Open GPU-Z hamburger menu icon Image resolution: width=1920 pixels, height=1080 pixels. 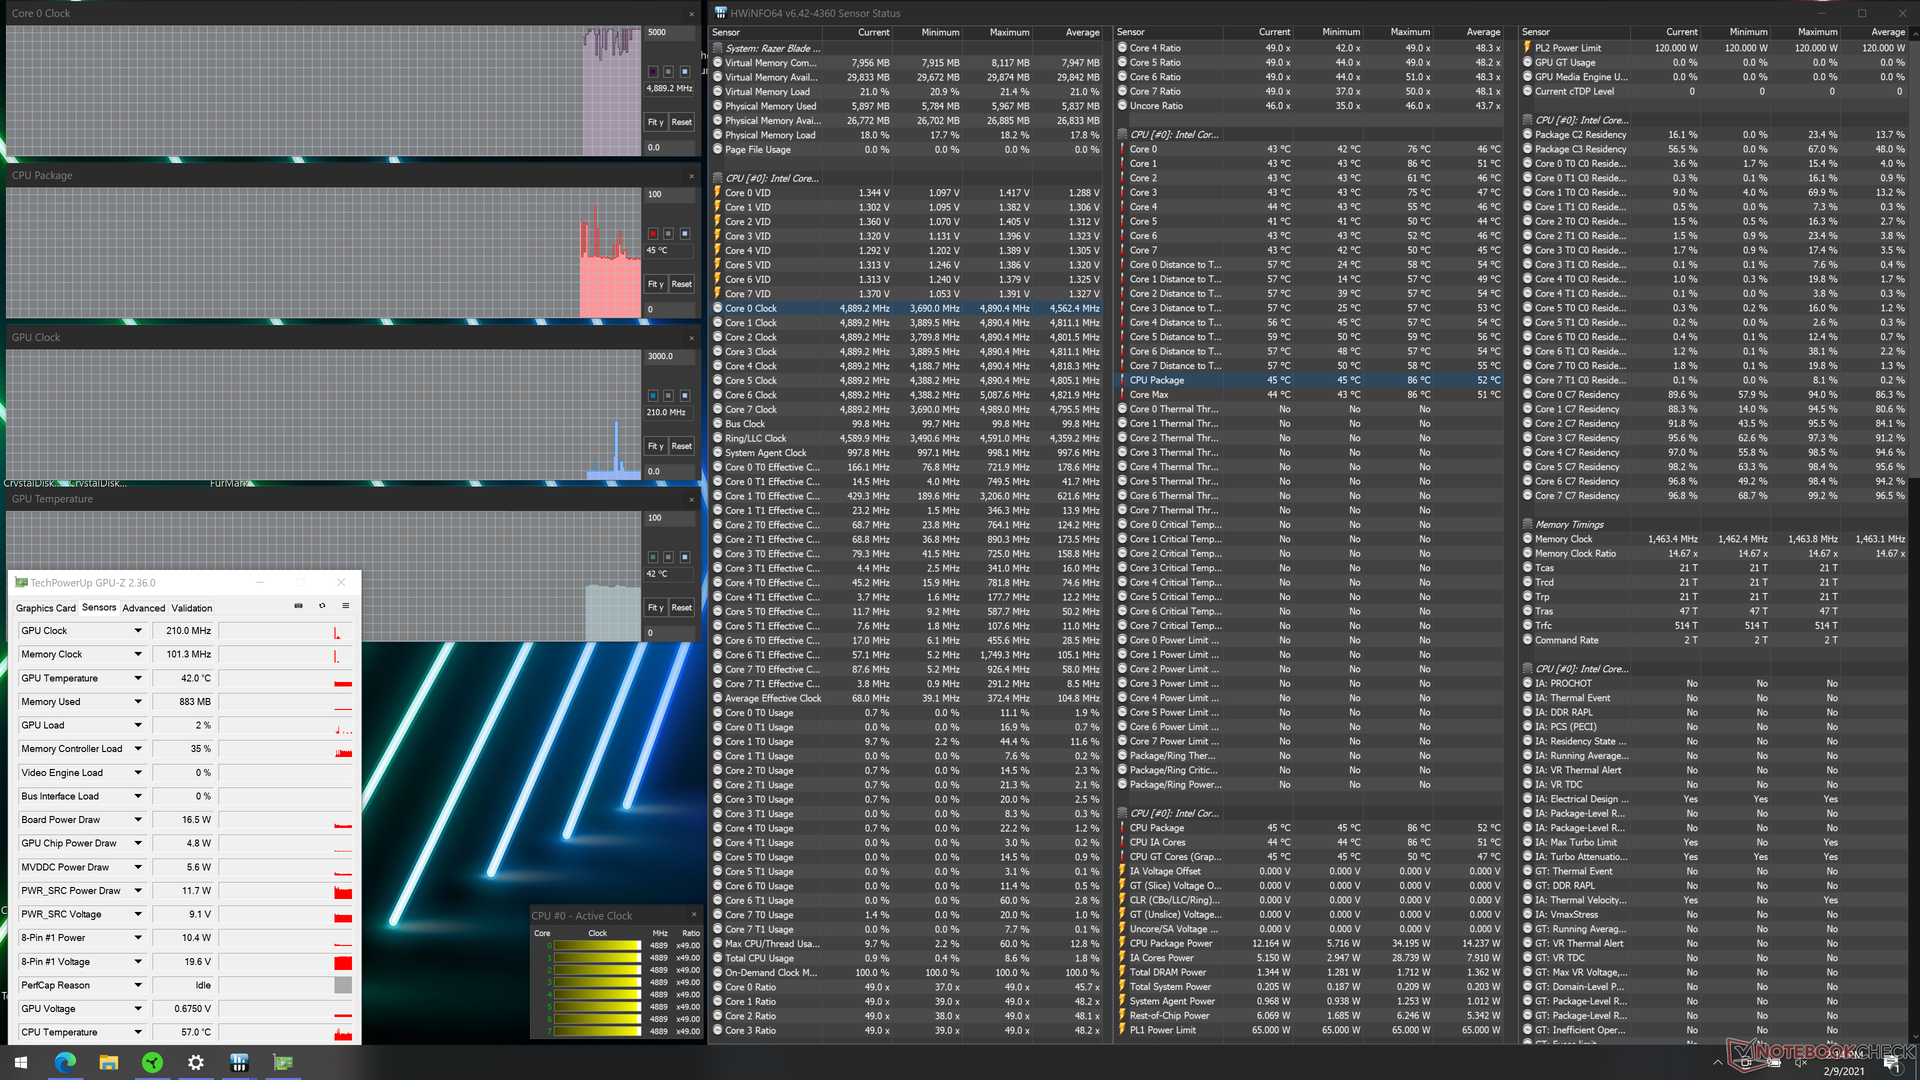346,606
